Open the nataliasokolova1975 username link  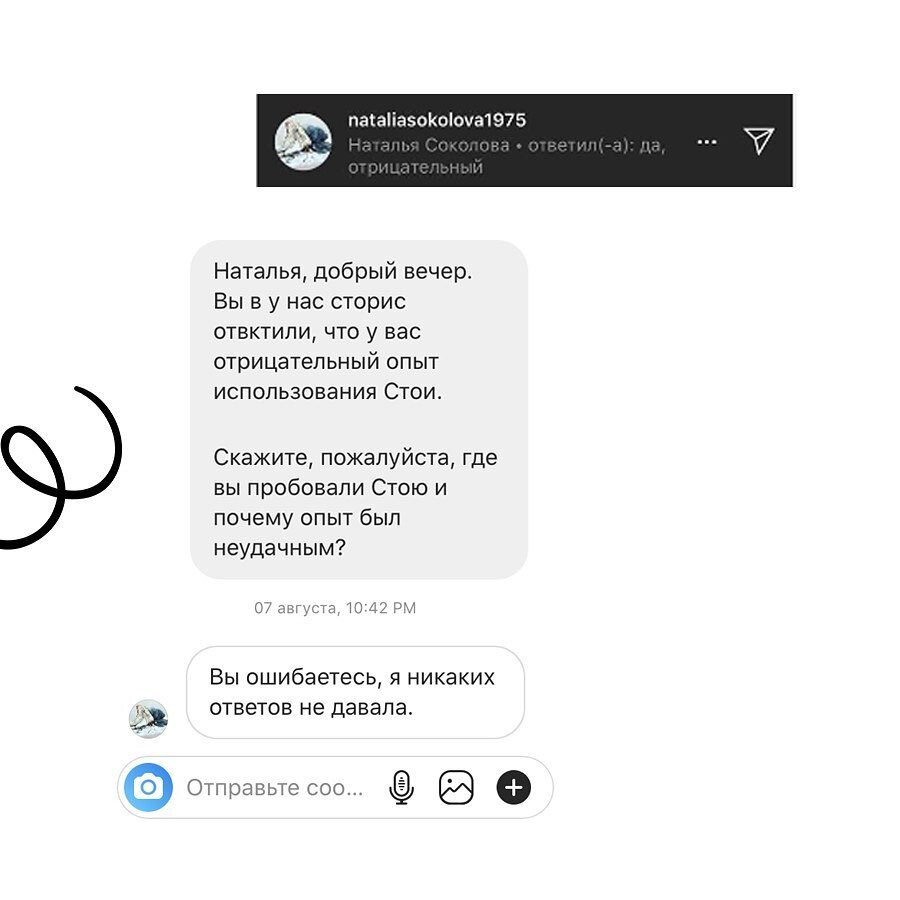click(x=437, y=120)
